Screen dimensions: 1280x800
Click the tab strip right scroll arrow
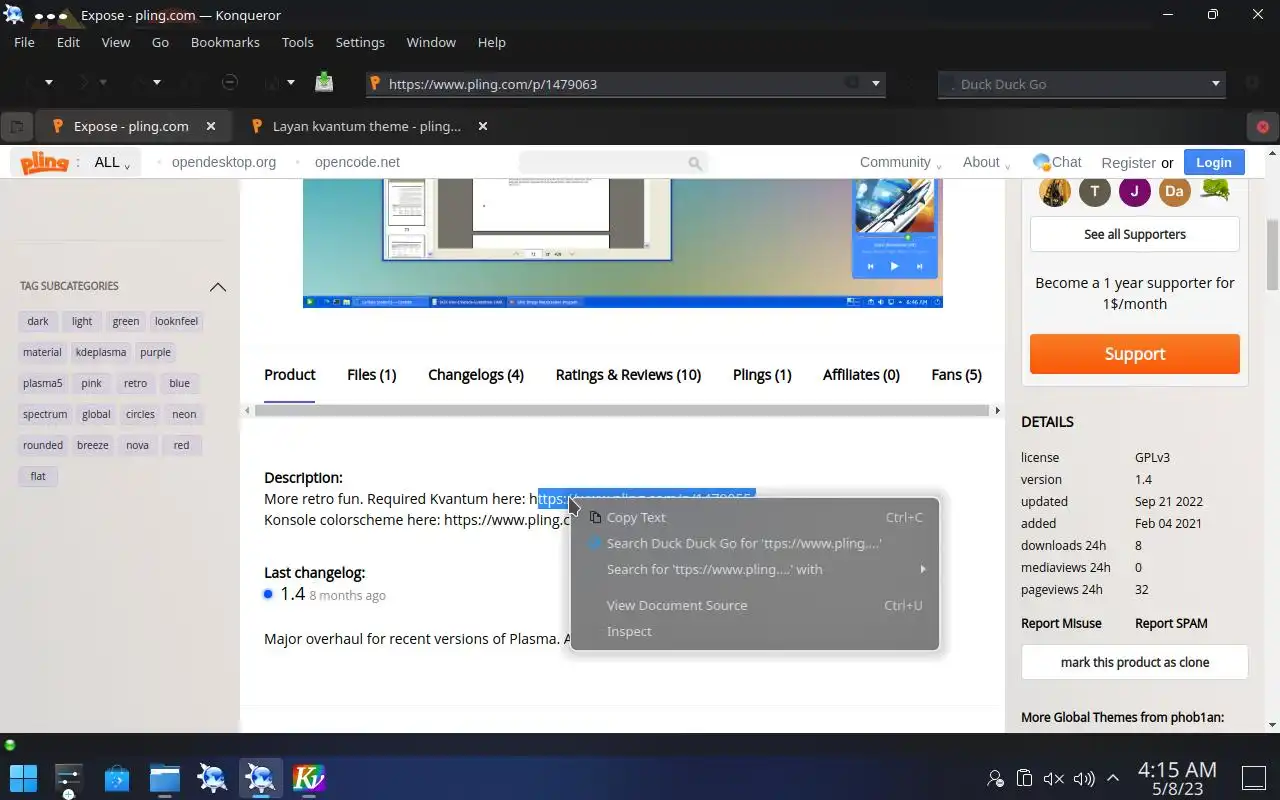tap(996, 410)
